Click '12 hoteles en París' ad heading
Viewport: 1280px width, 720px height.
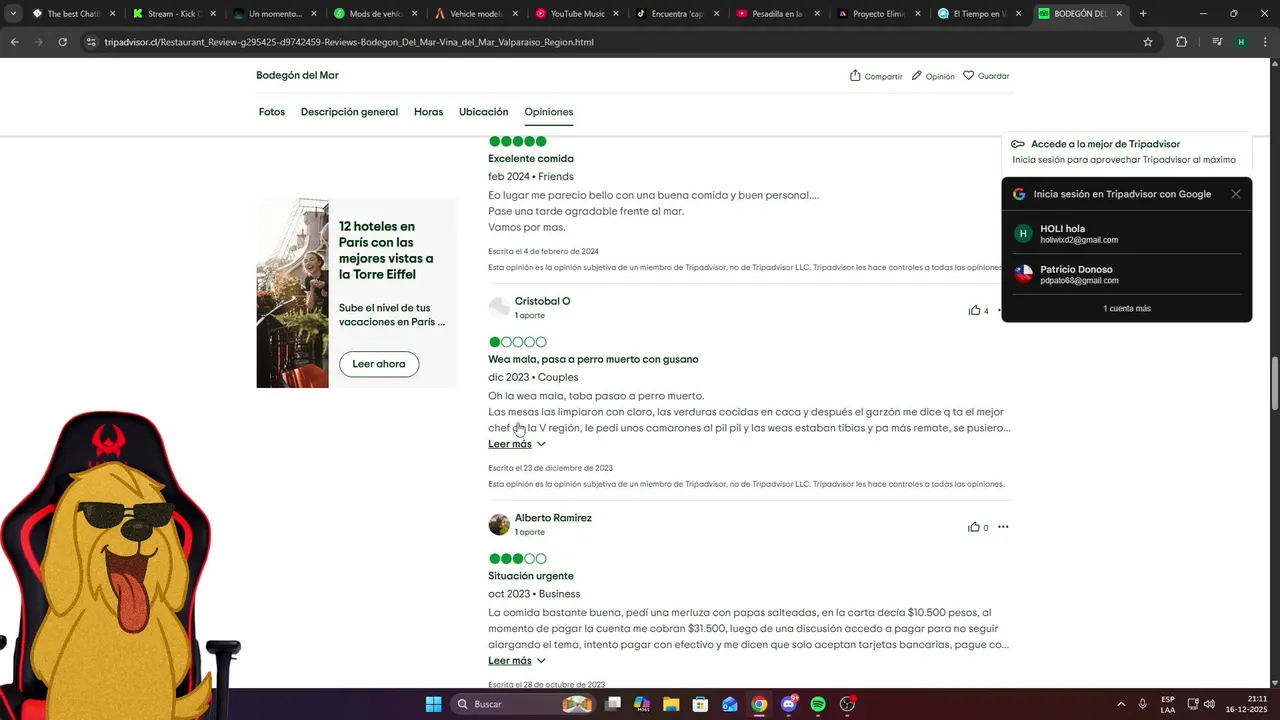(386, 251)
